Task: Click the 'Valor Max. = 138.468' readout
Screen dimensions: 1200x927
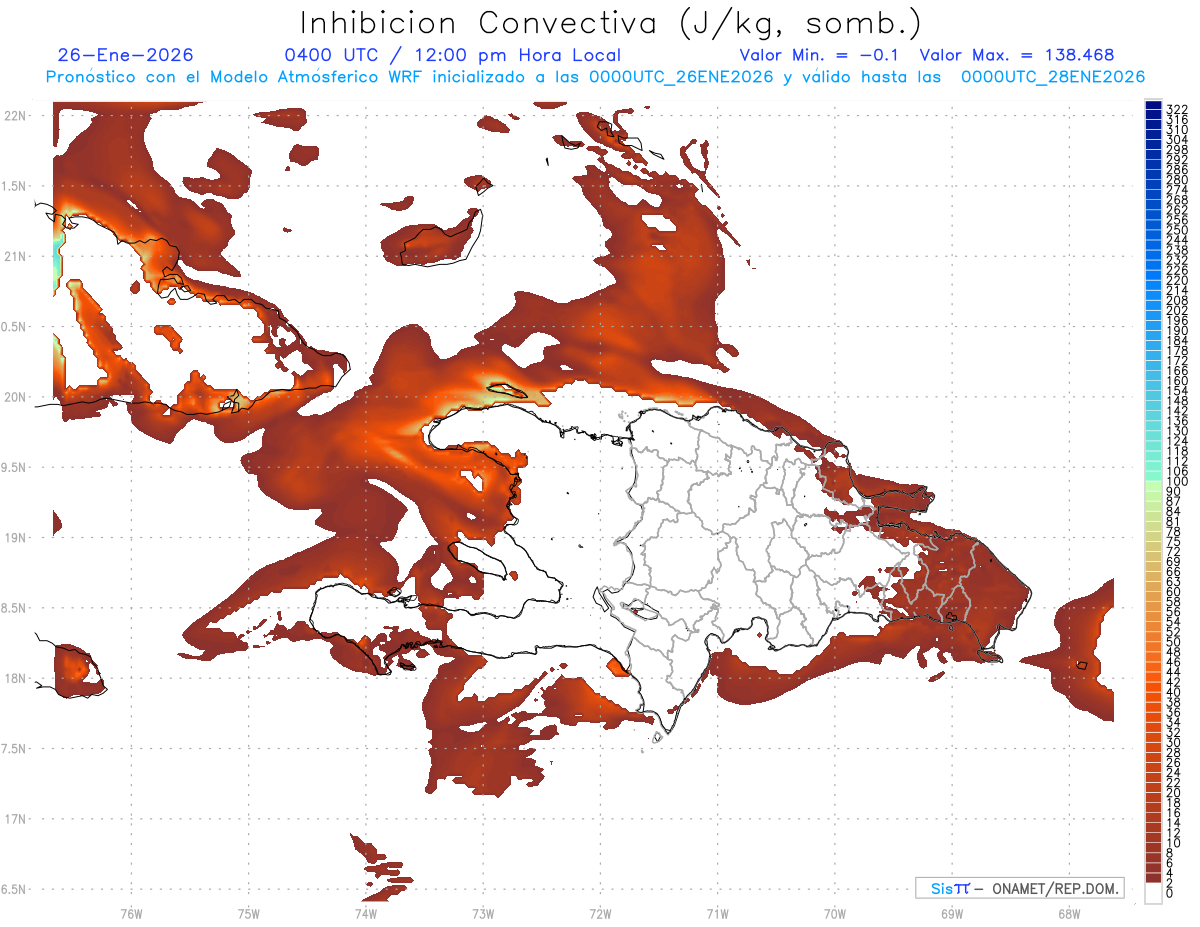Action: (1016, 55)
